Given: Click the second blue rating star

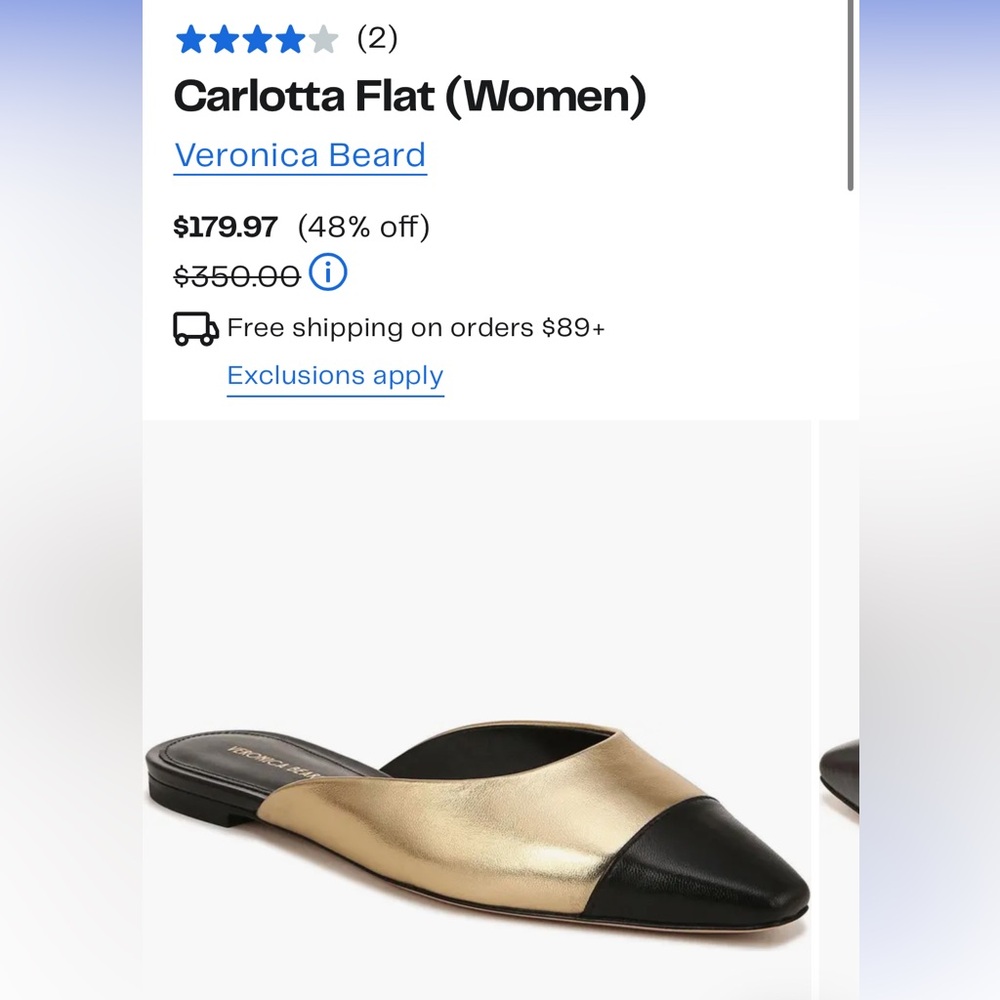Looking at the screenshot, I should pyautogui.click(x=222, y=38).
